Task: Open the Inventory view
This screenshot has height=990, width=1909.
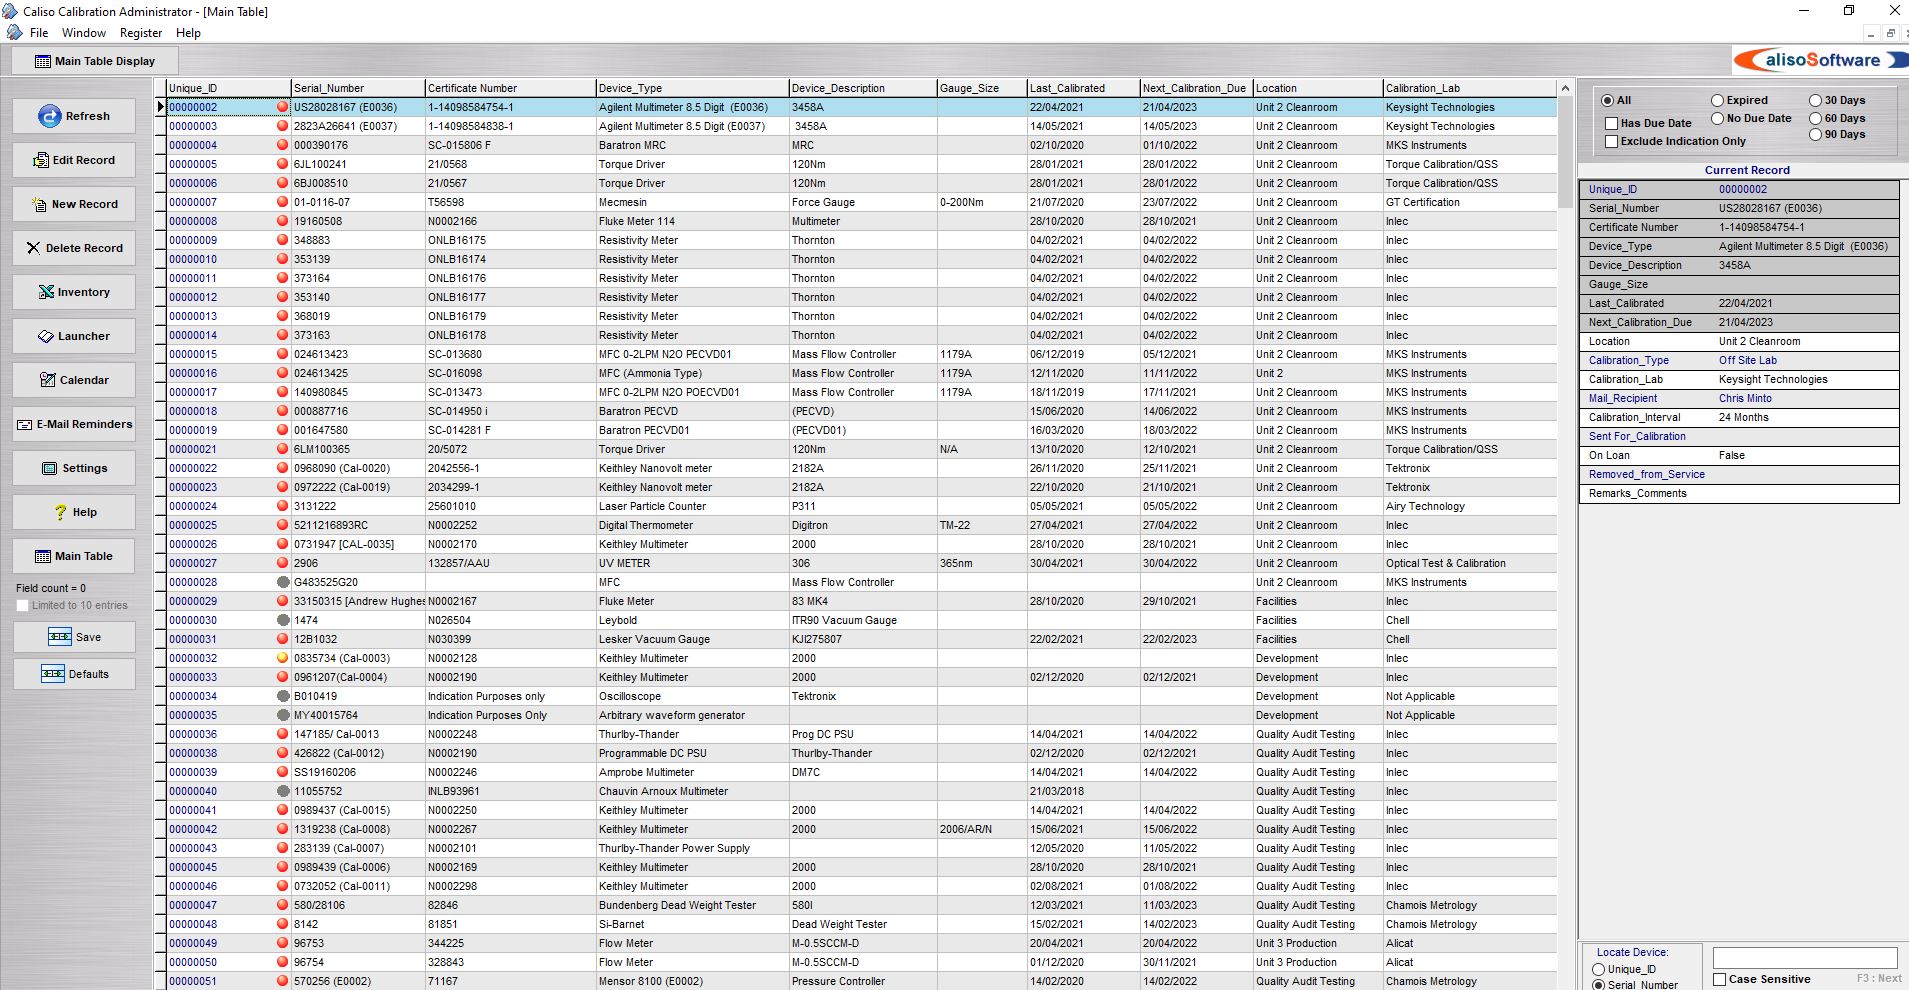Action: 74,292
